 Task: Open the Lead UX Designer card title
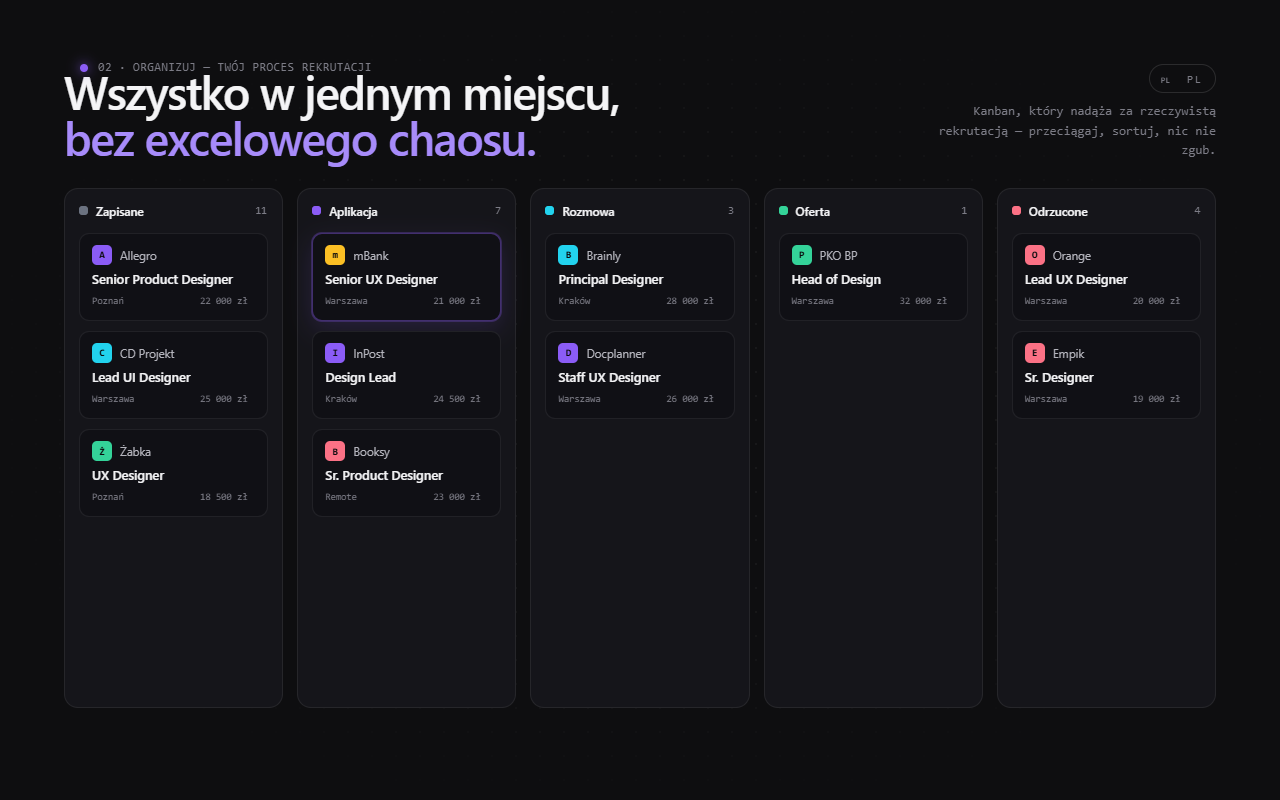coord(1076,280)
